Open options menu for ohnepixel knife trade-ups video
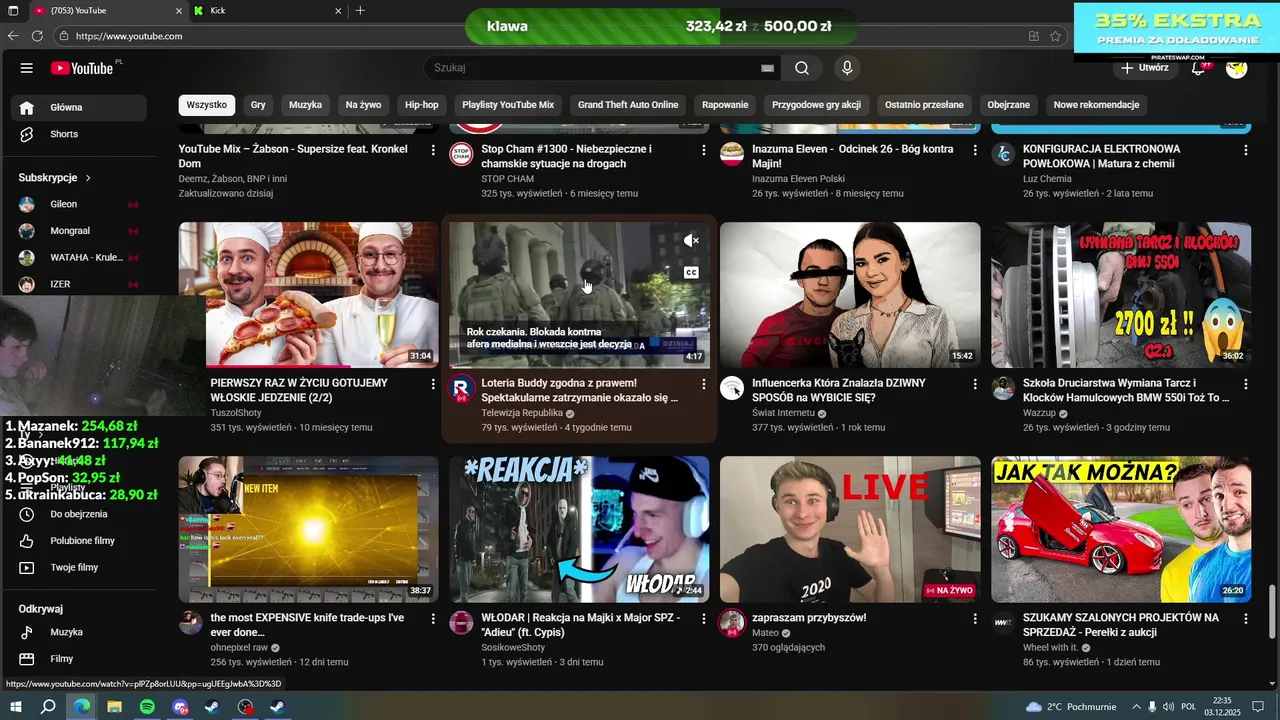 [433, 619]
